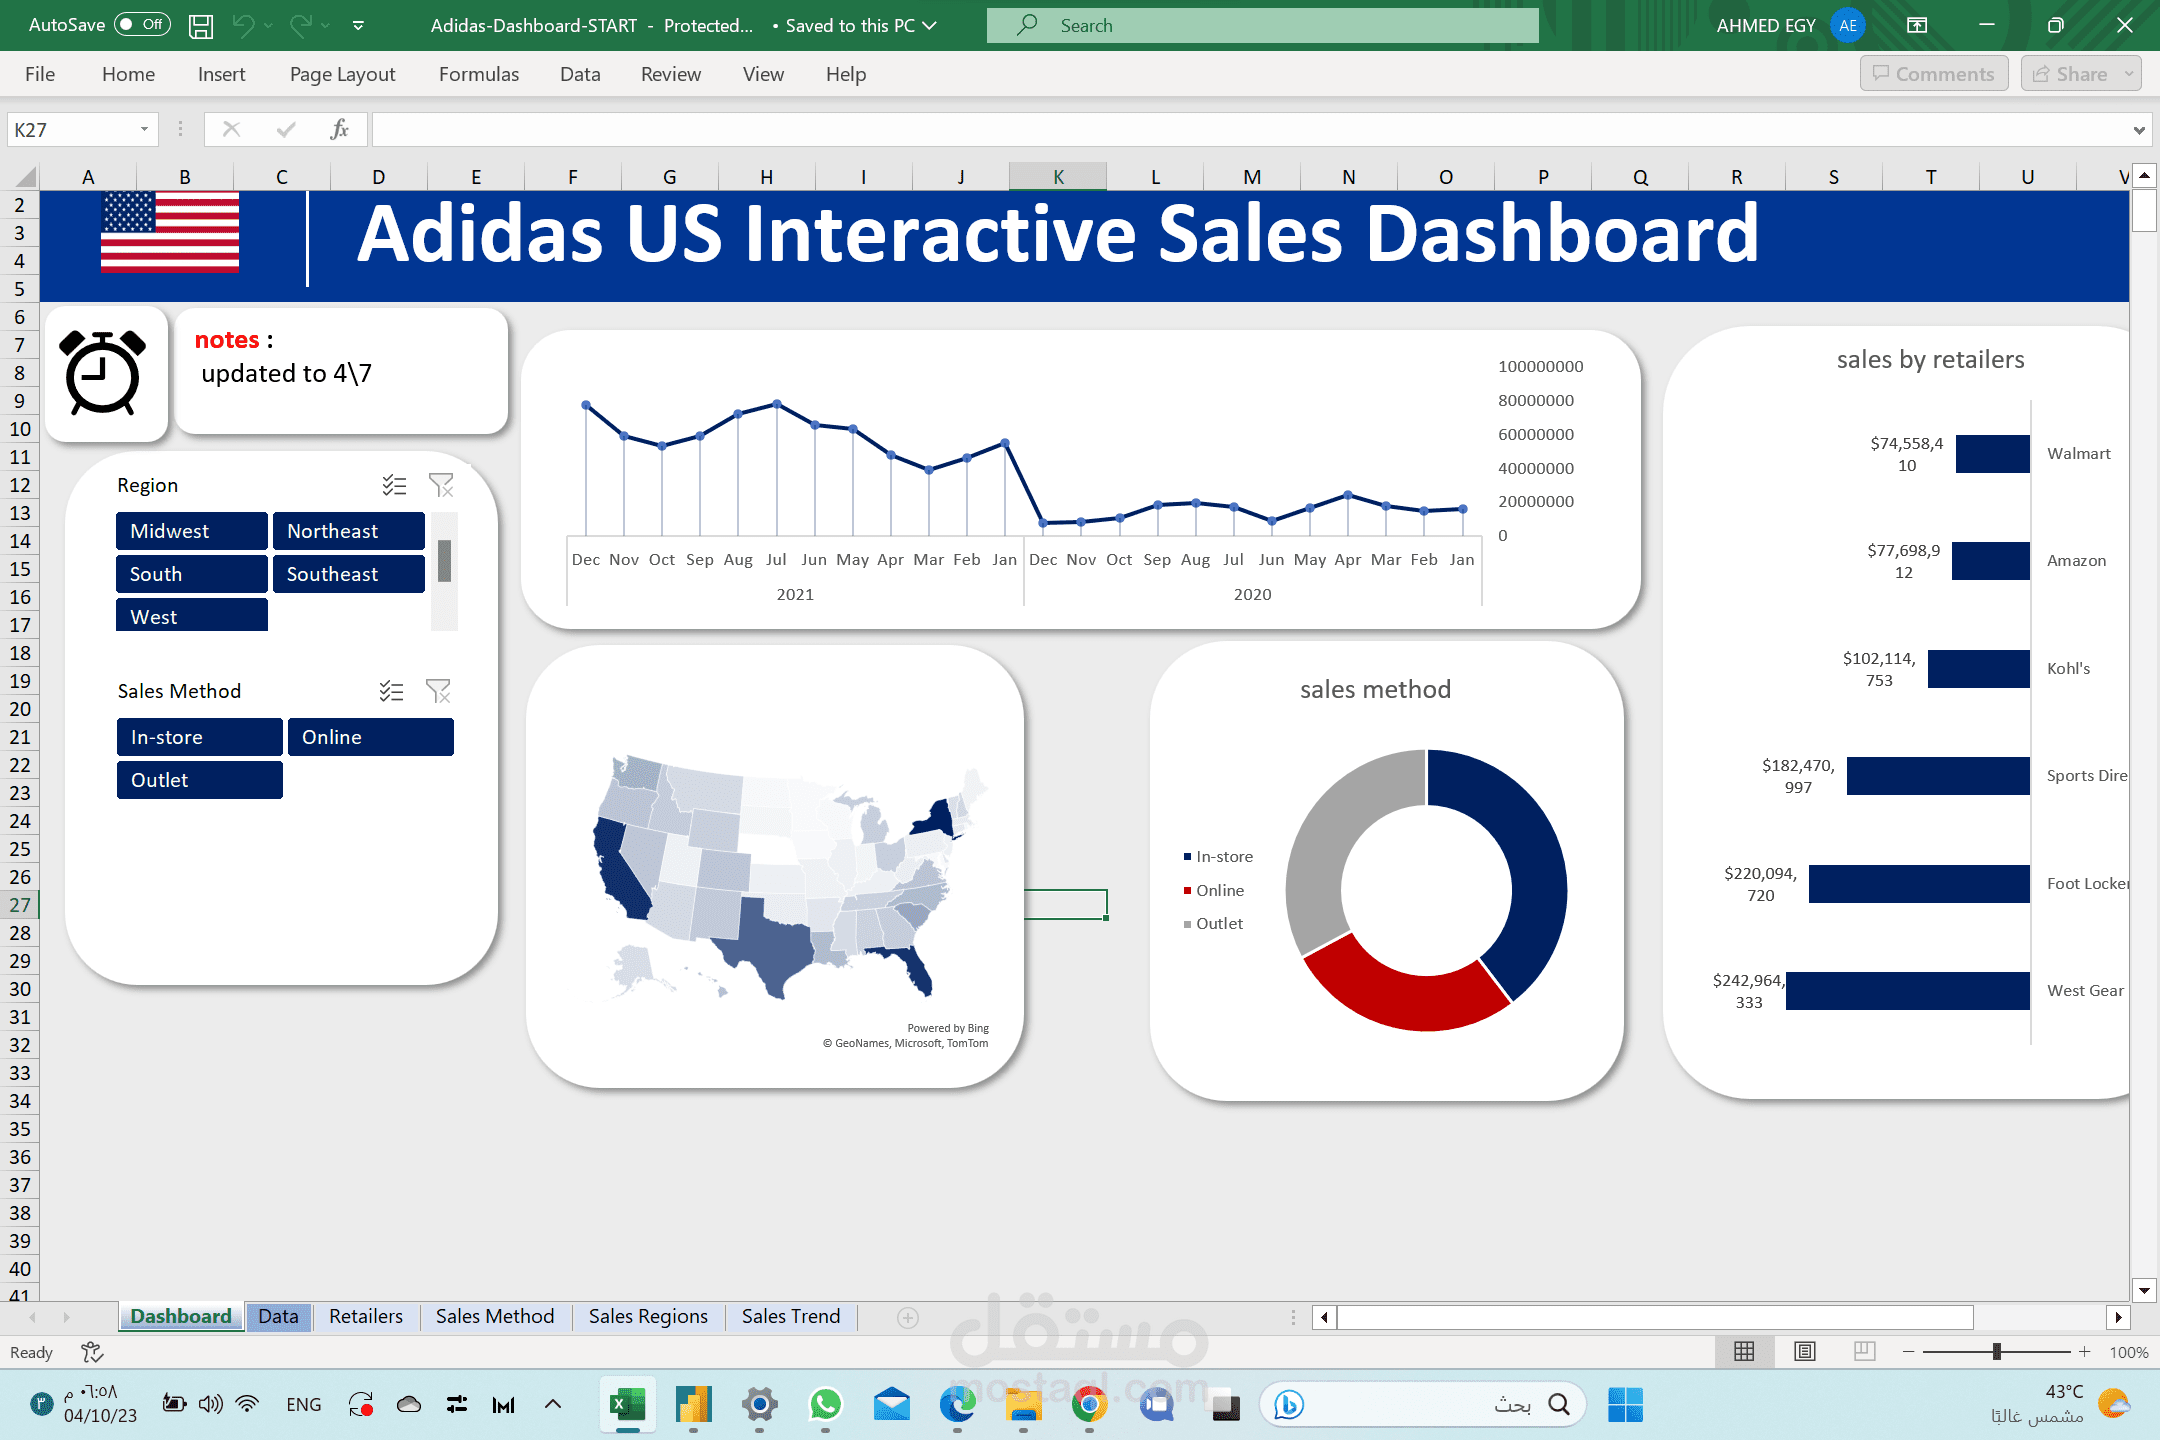Screen dimensions: 2160x1440
Task: Click the zoom in plus button
Action: tap(2084, 1352)
